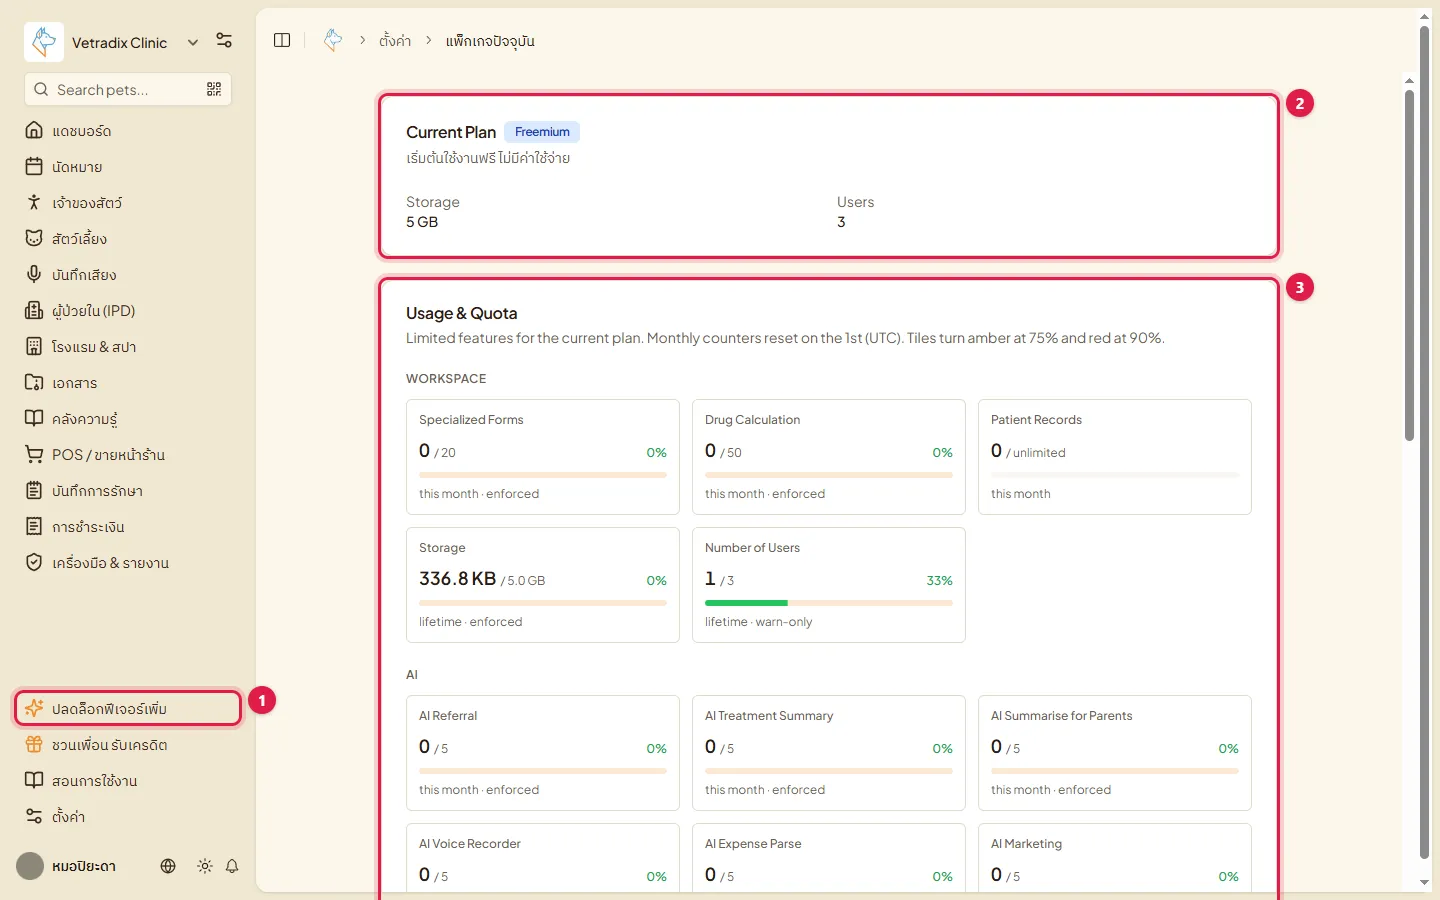This screenshot has height=900, width=1440.
Task: Click the Freemium plan badge
Action: click(542, 132)
